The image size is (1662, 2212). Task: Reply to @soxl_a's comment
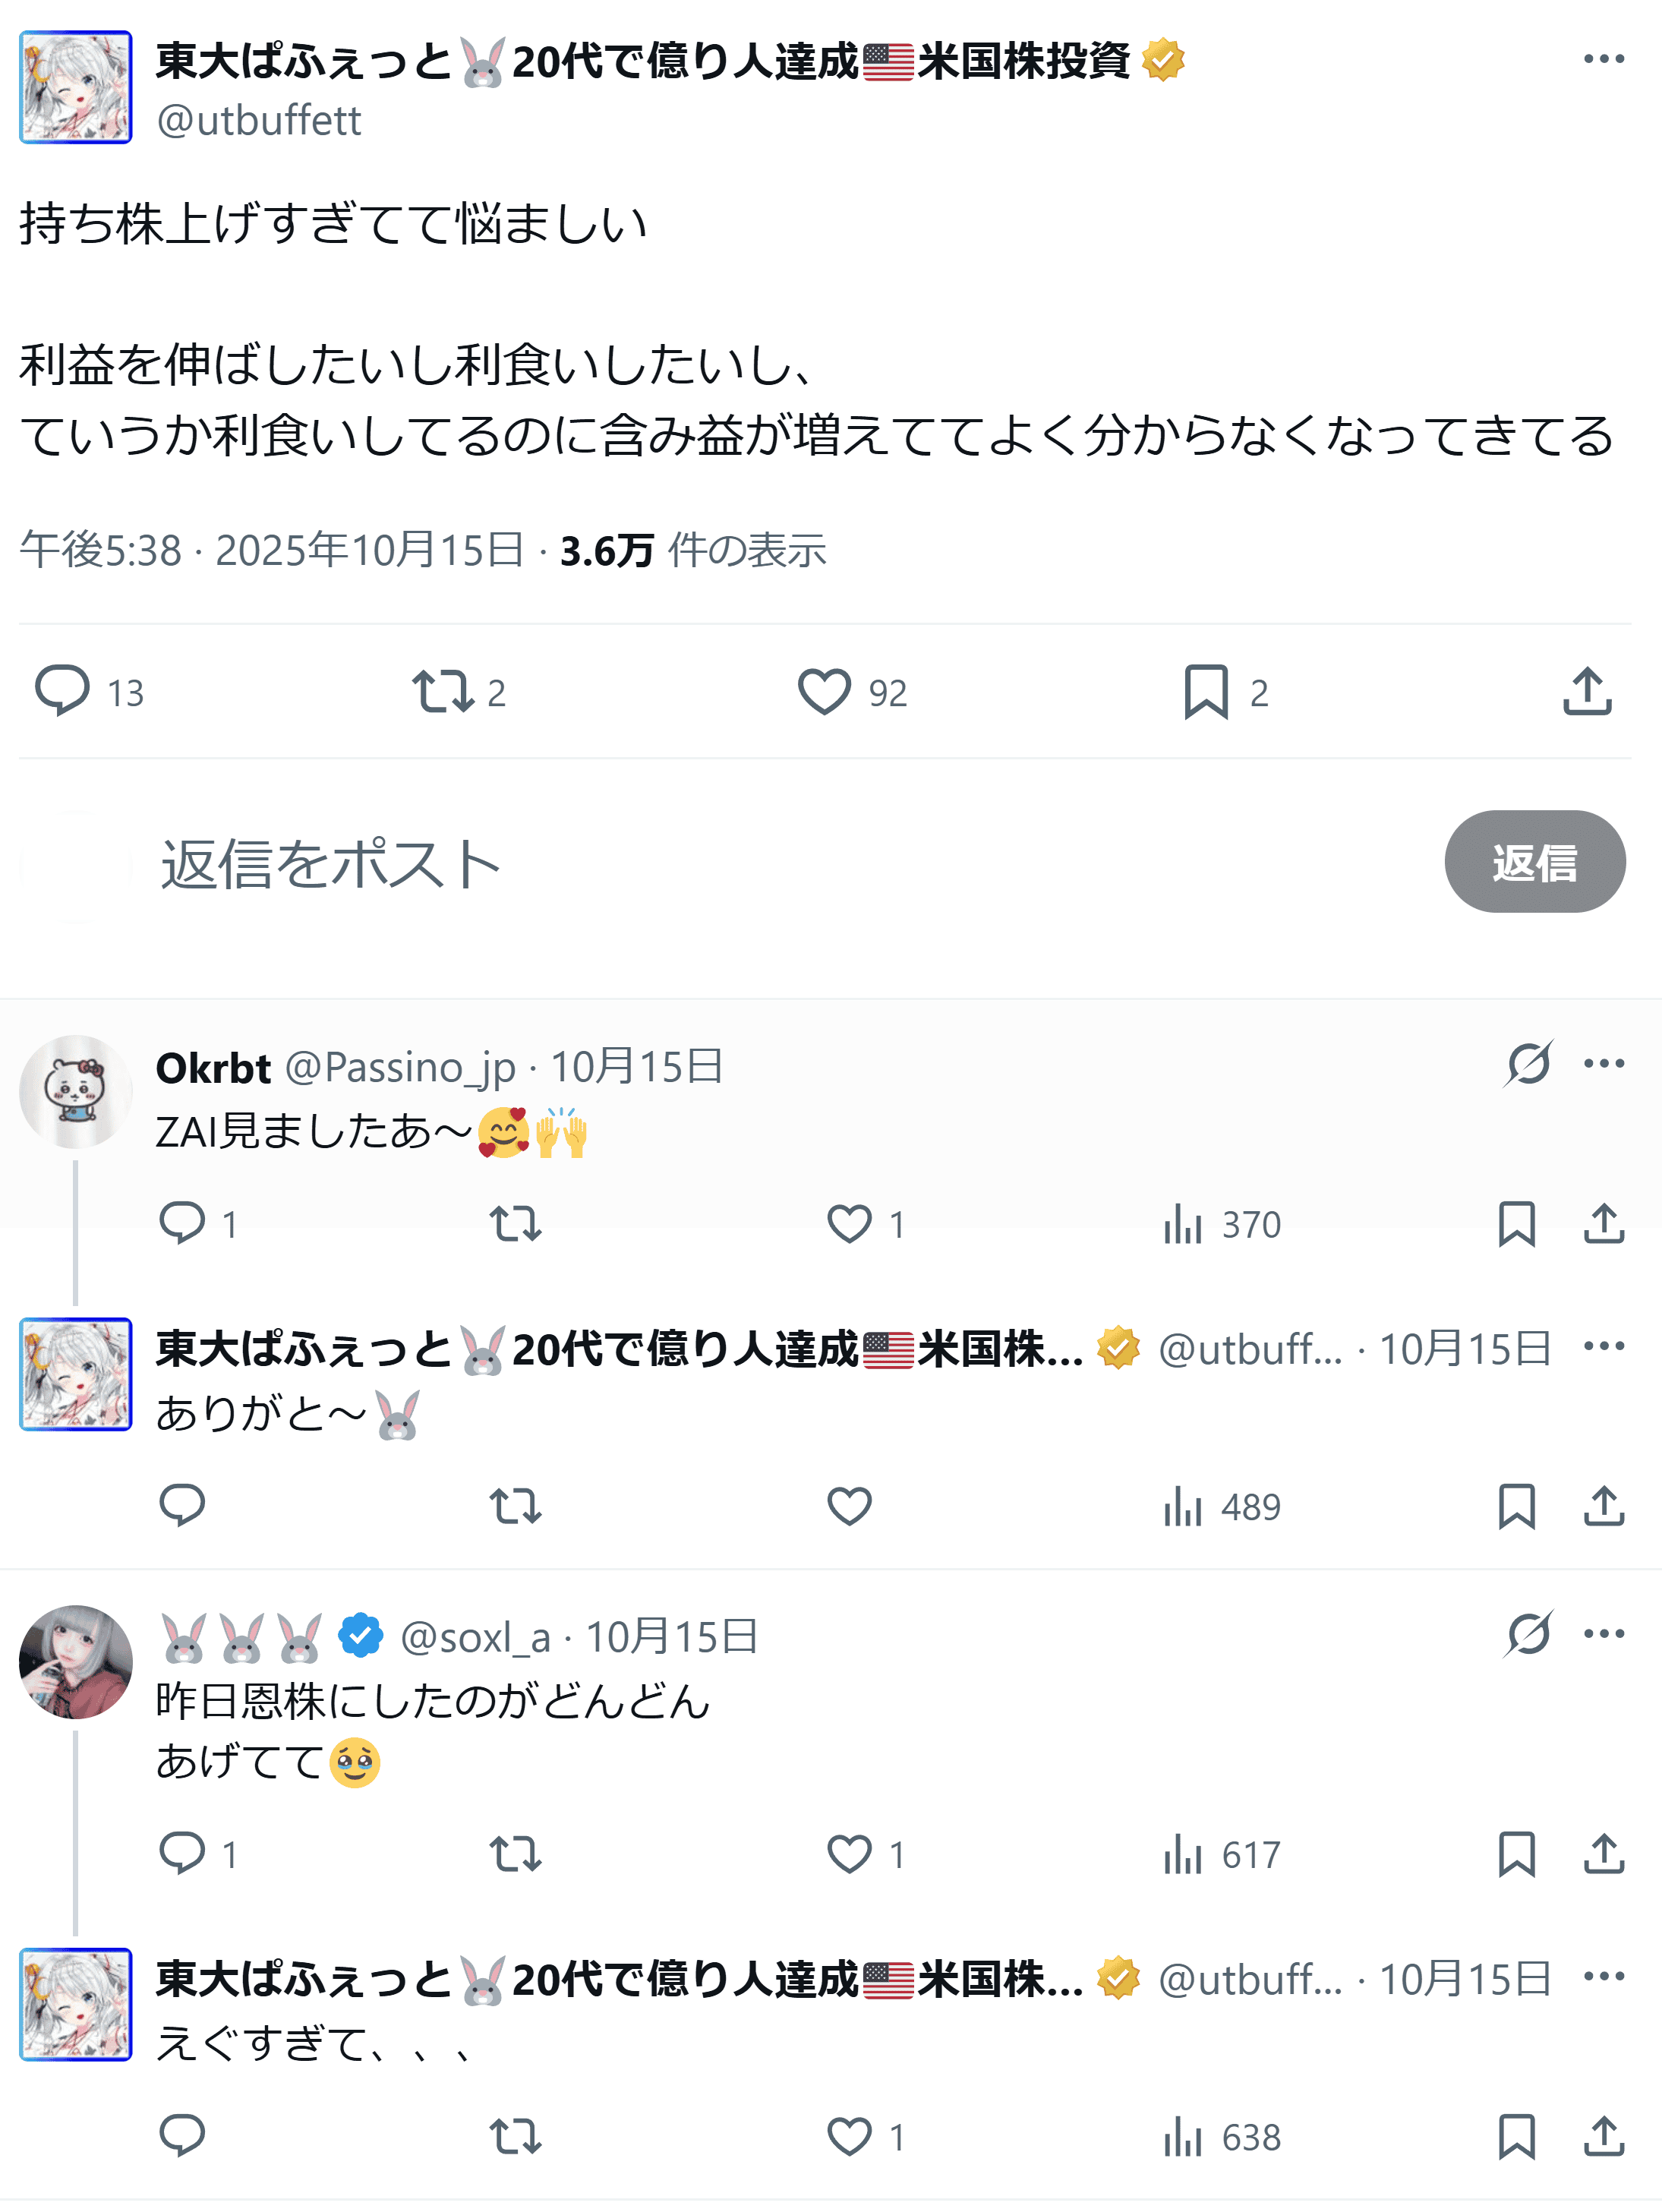click(x=182, y=1854)
